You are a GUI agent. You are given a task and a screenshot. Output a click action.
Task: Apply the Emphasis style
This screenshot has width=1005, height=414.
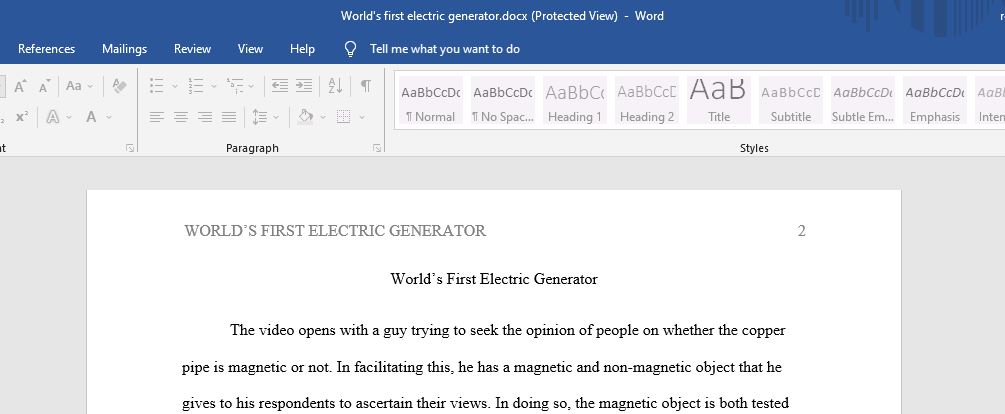[x=934, y=100]
